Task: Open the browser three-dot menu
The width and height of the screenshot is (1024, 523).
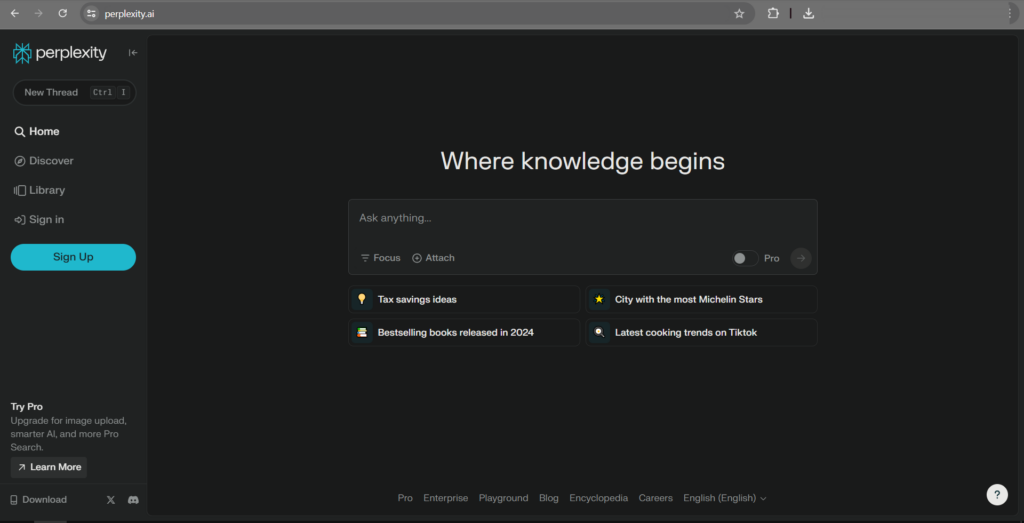Action: click(1010, 13)
